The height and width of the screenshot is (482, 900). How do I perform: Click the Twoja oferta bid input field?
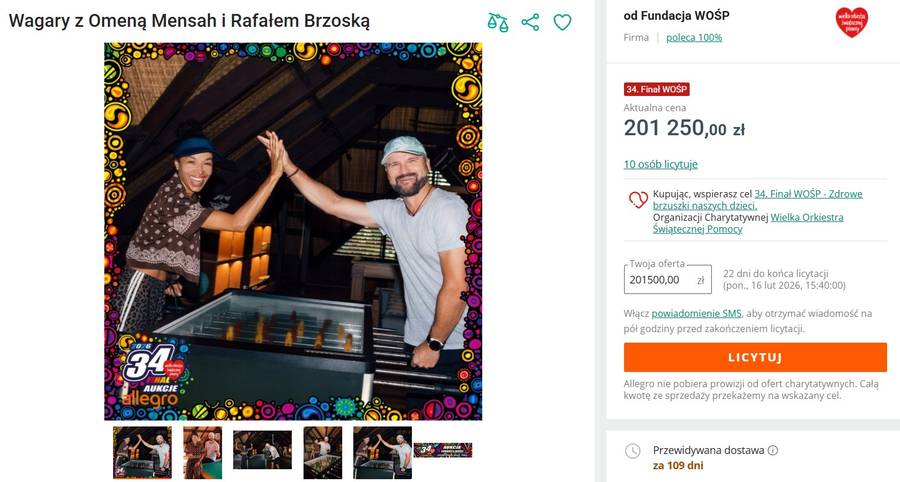click(x=657, y=280)
